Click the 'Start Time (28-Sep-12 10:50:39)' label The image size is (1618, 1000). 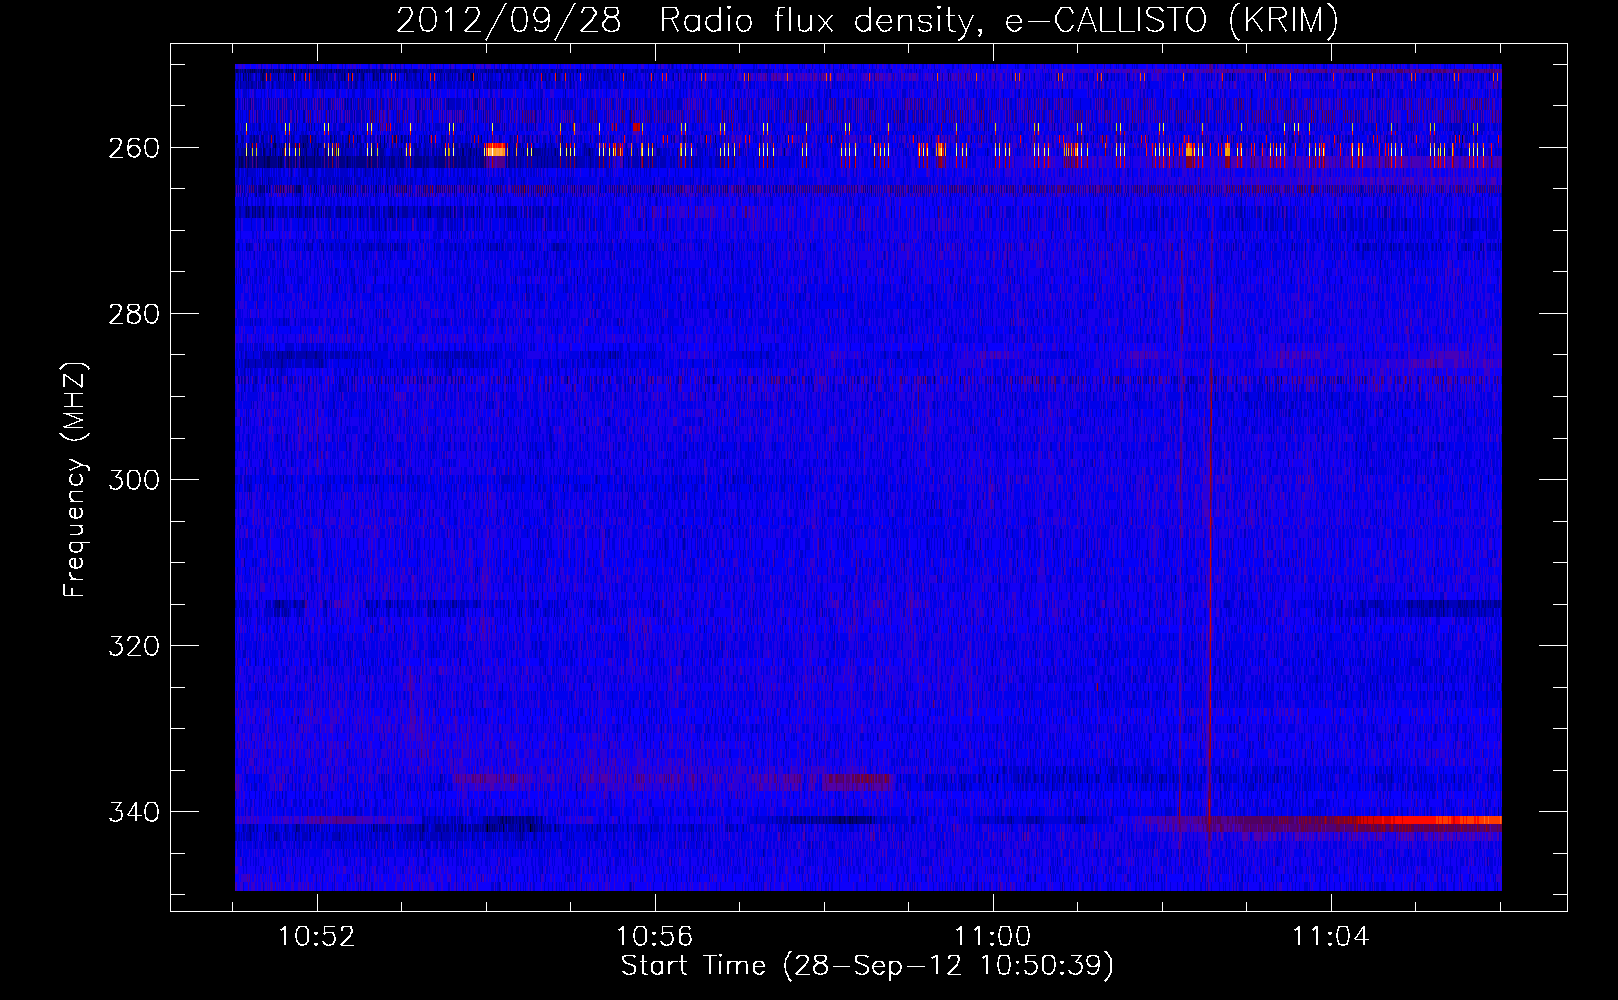tap(867, 966)
